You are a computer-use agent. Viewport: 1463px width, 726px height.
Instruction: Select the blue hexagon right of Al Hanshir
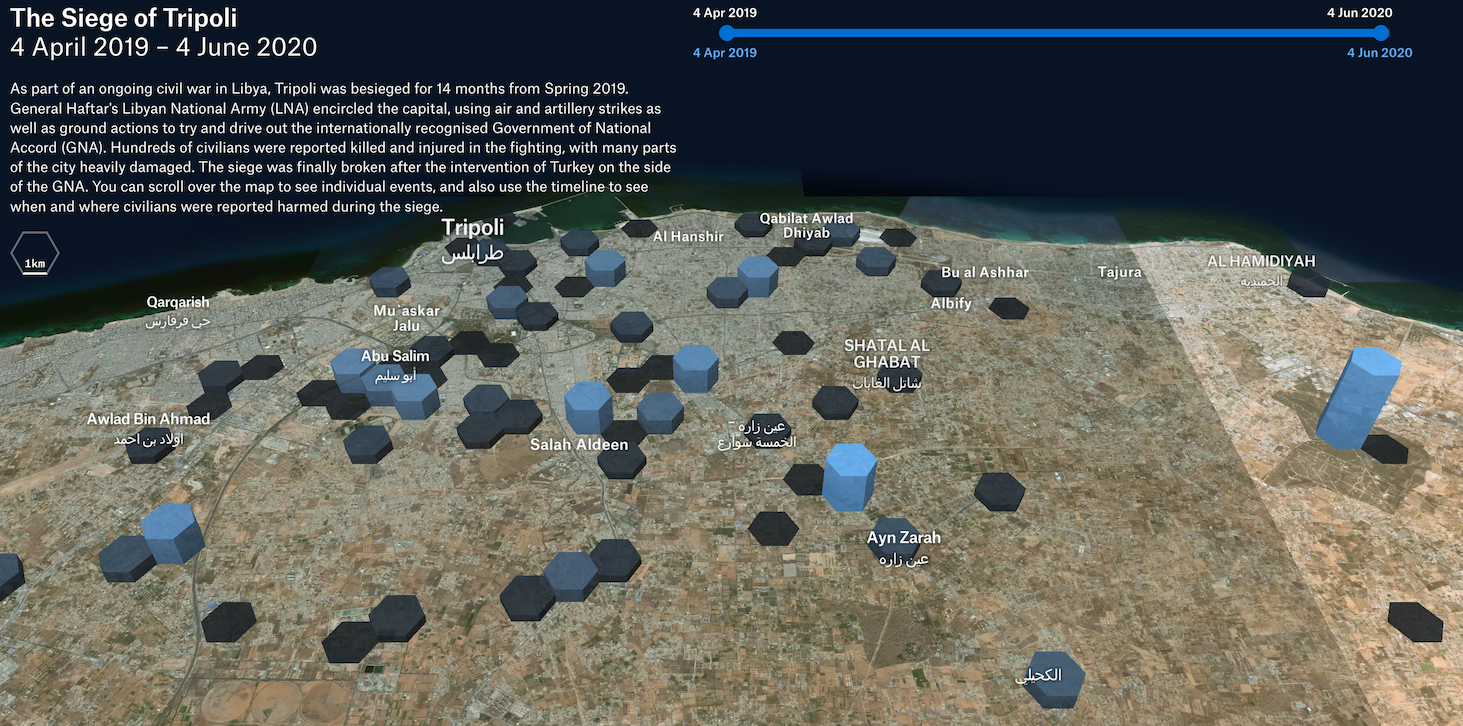coord(757,275)
